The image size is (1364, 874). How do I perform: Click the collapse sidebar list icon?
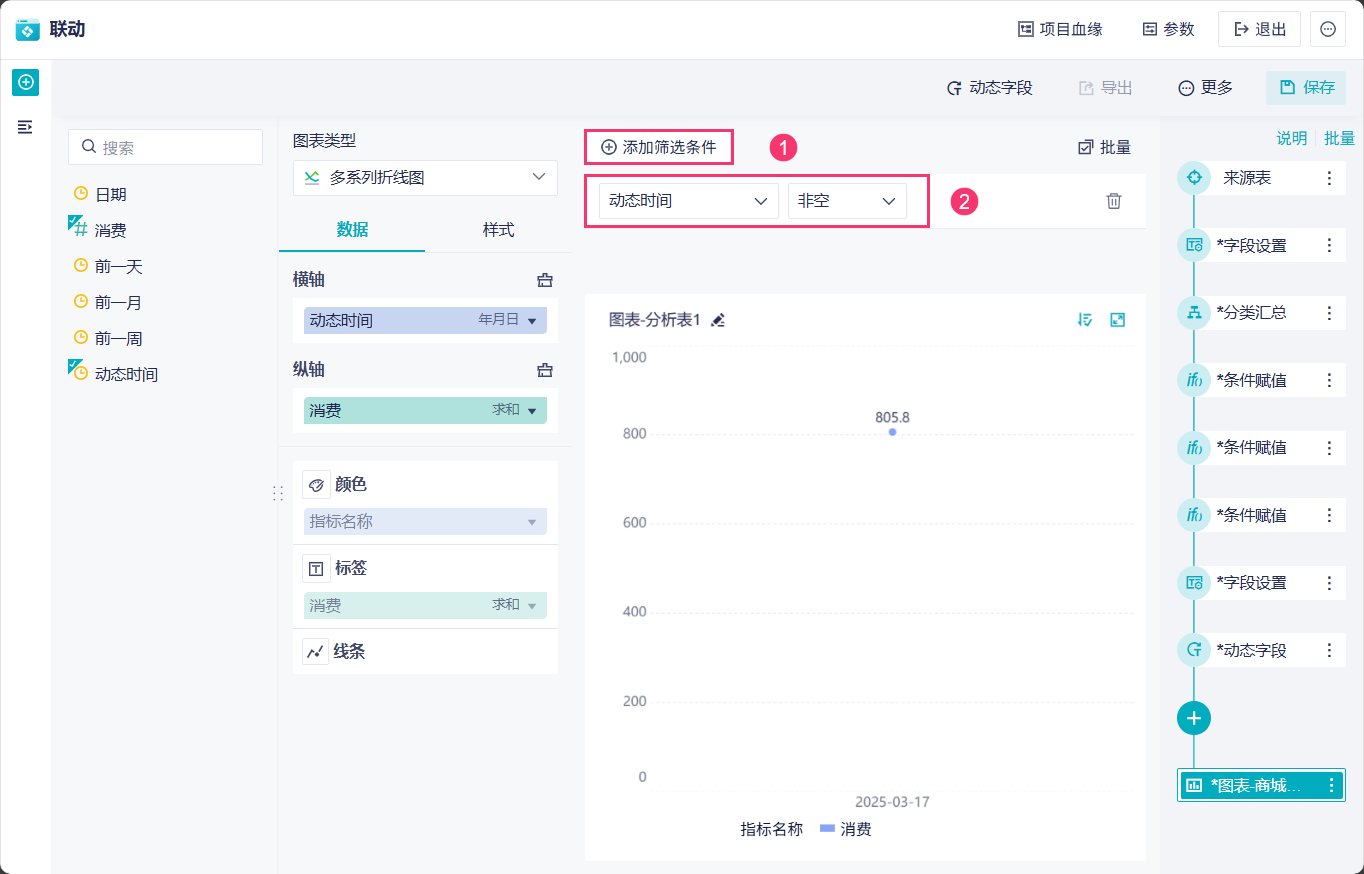[x=25, y=127]
